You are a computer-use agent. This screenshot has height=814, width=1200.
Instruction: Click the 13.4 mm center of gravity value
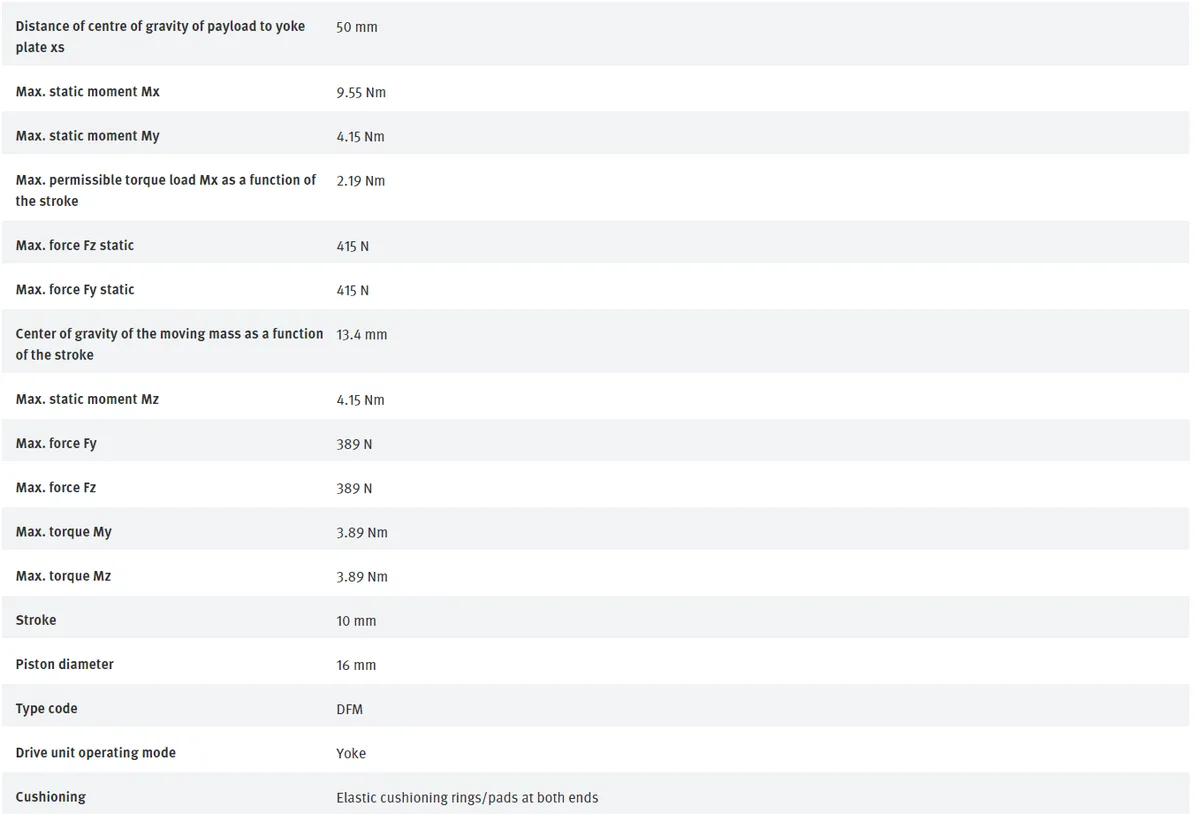click(x=361, y=335)
